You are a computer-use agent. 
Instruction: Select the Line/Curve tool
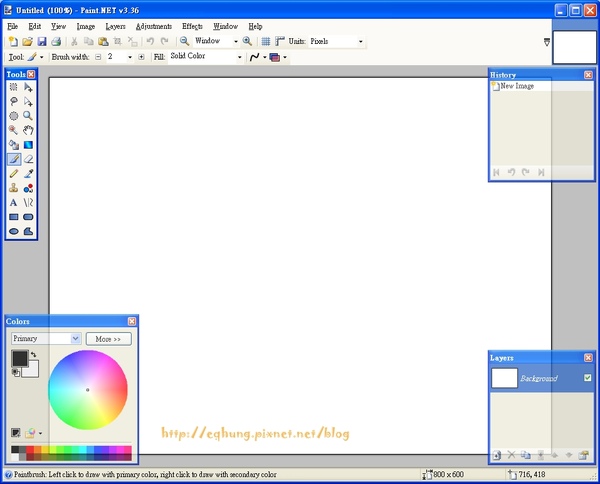(x=28, y=202)
